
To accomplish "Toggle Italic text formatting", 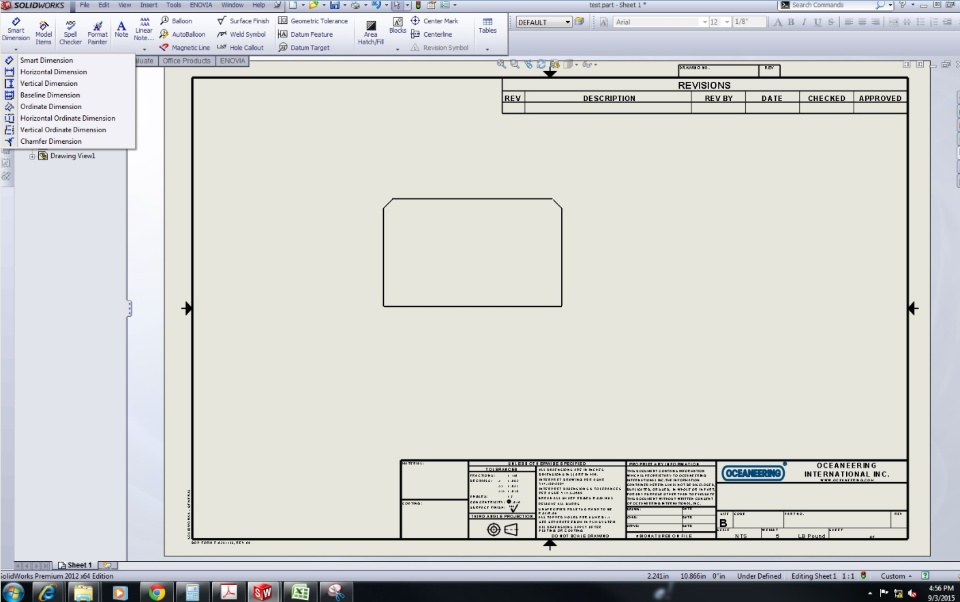I will pos(804,22).
